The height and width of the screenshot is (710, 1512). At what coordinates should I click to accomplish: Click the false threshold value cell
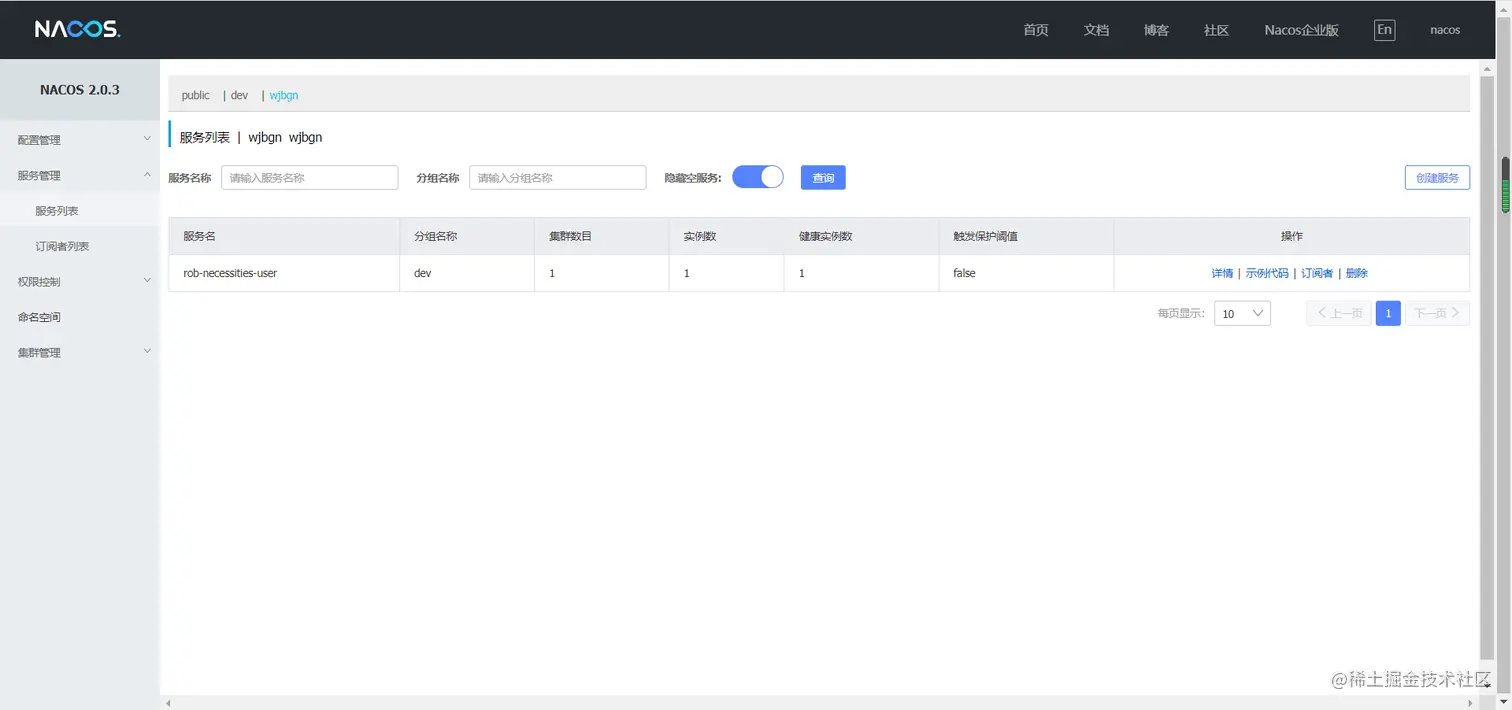coord(1026,273)
